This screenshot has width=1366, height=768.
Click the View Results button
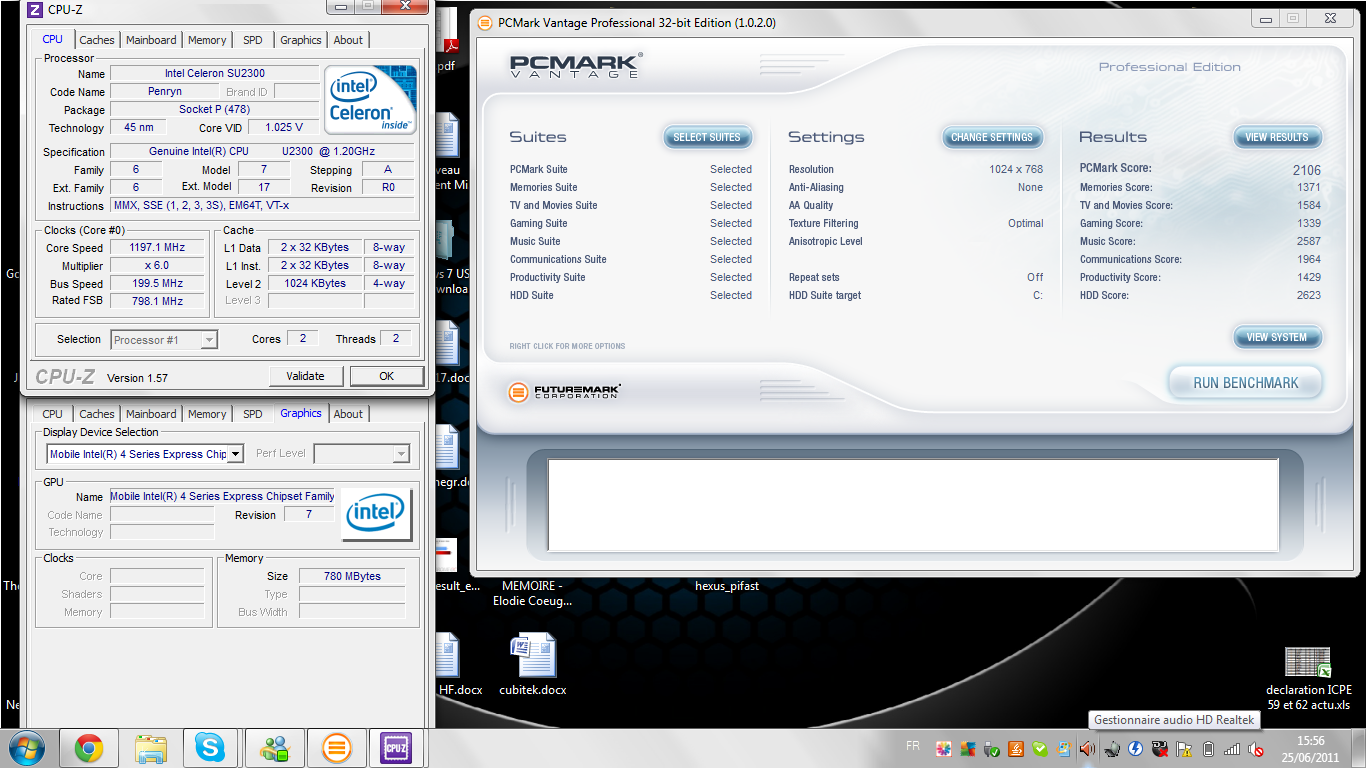pyautogui.click(x=1277, y=137)
